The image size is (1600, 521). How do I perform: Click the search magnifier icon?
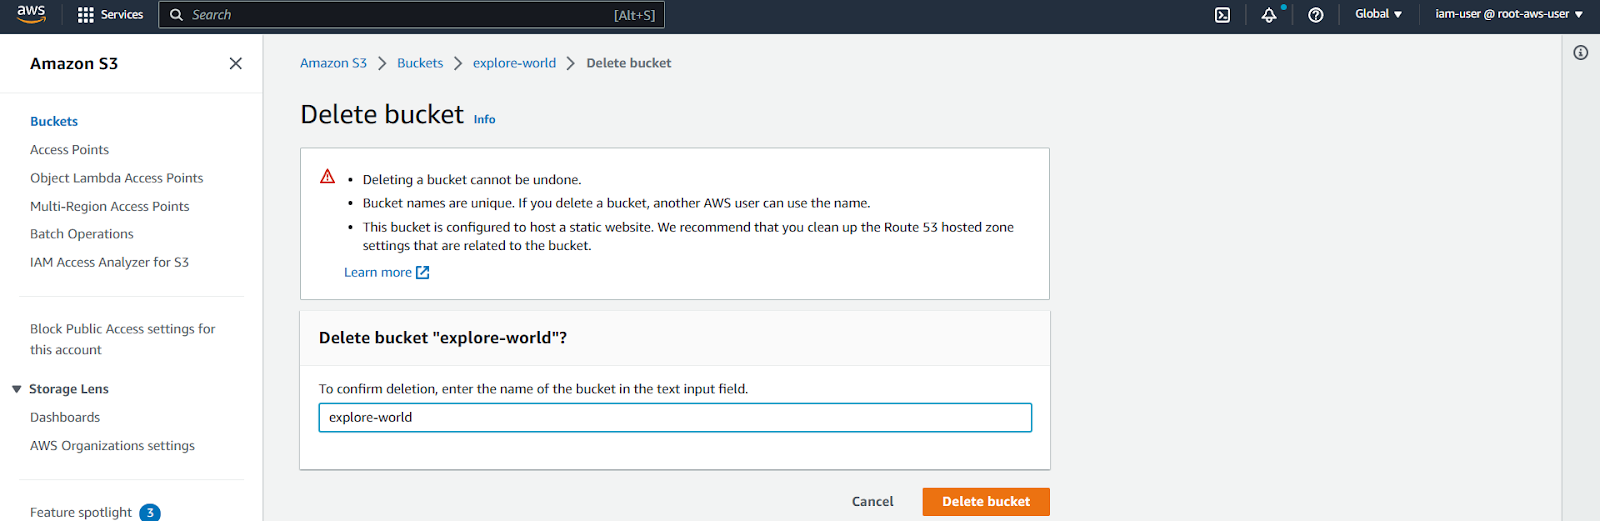pyautogui.click(x=177, y=15)
